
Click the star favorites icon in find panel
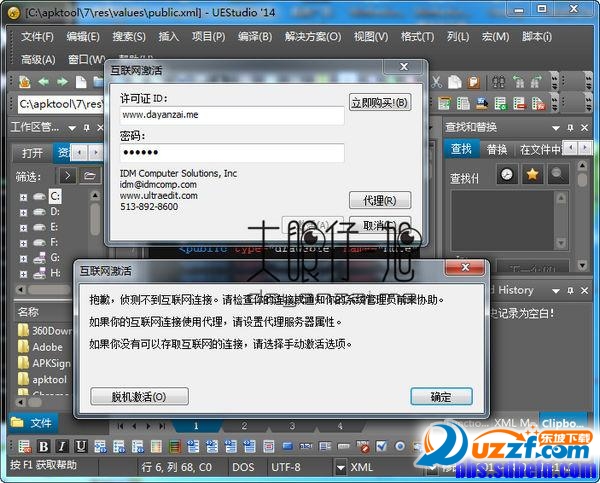click(532, 175)
